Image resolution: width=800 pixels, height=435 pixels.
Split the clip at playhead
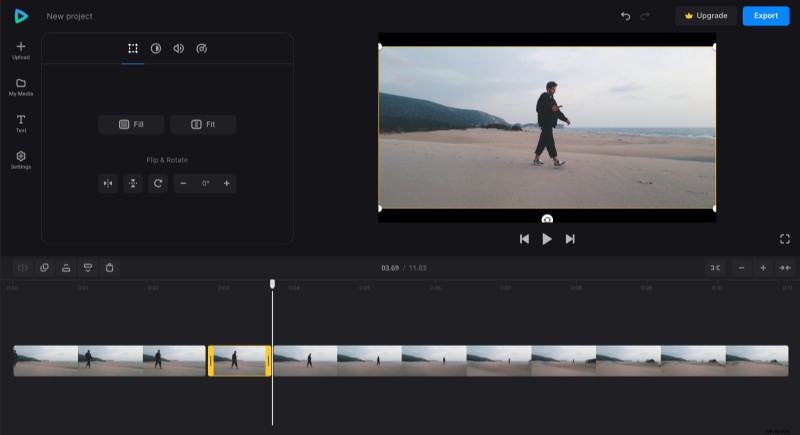pos(22,268)
